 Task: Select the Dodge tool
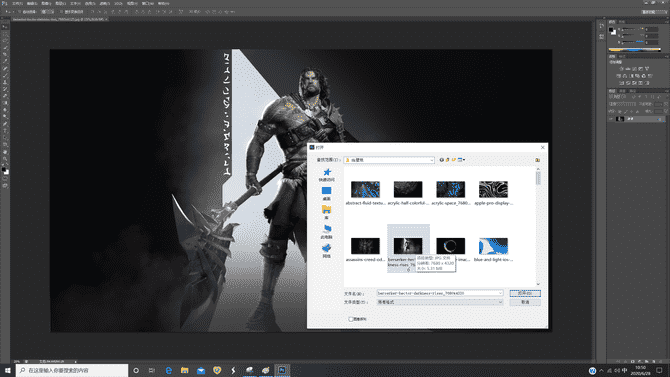[5, 117]
